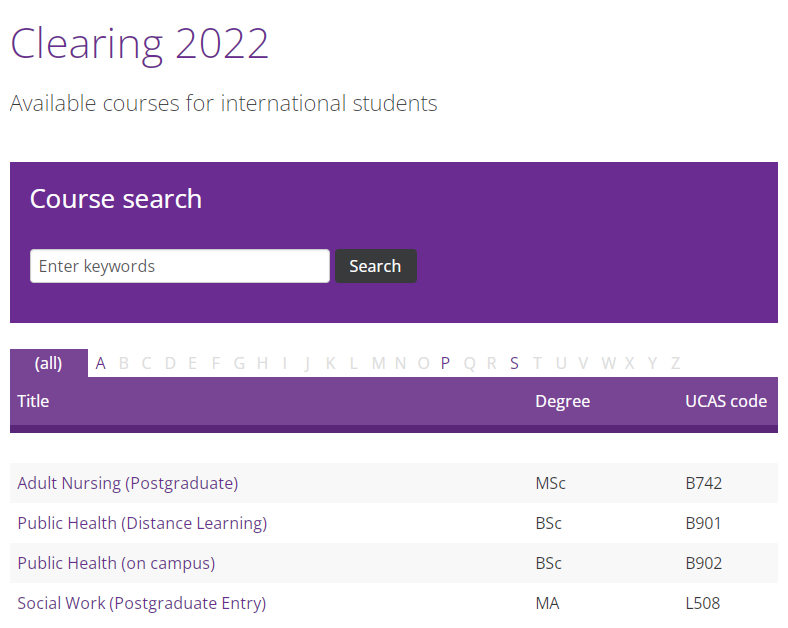Filter courses by letter P
788x628 pixels.
coord(445,363)
